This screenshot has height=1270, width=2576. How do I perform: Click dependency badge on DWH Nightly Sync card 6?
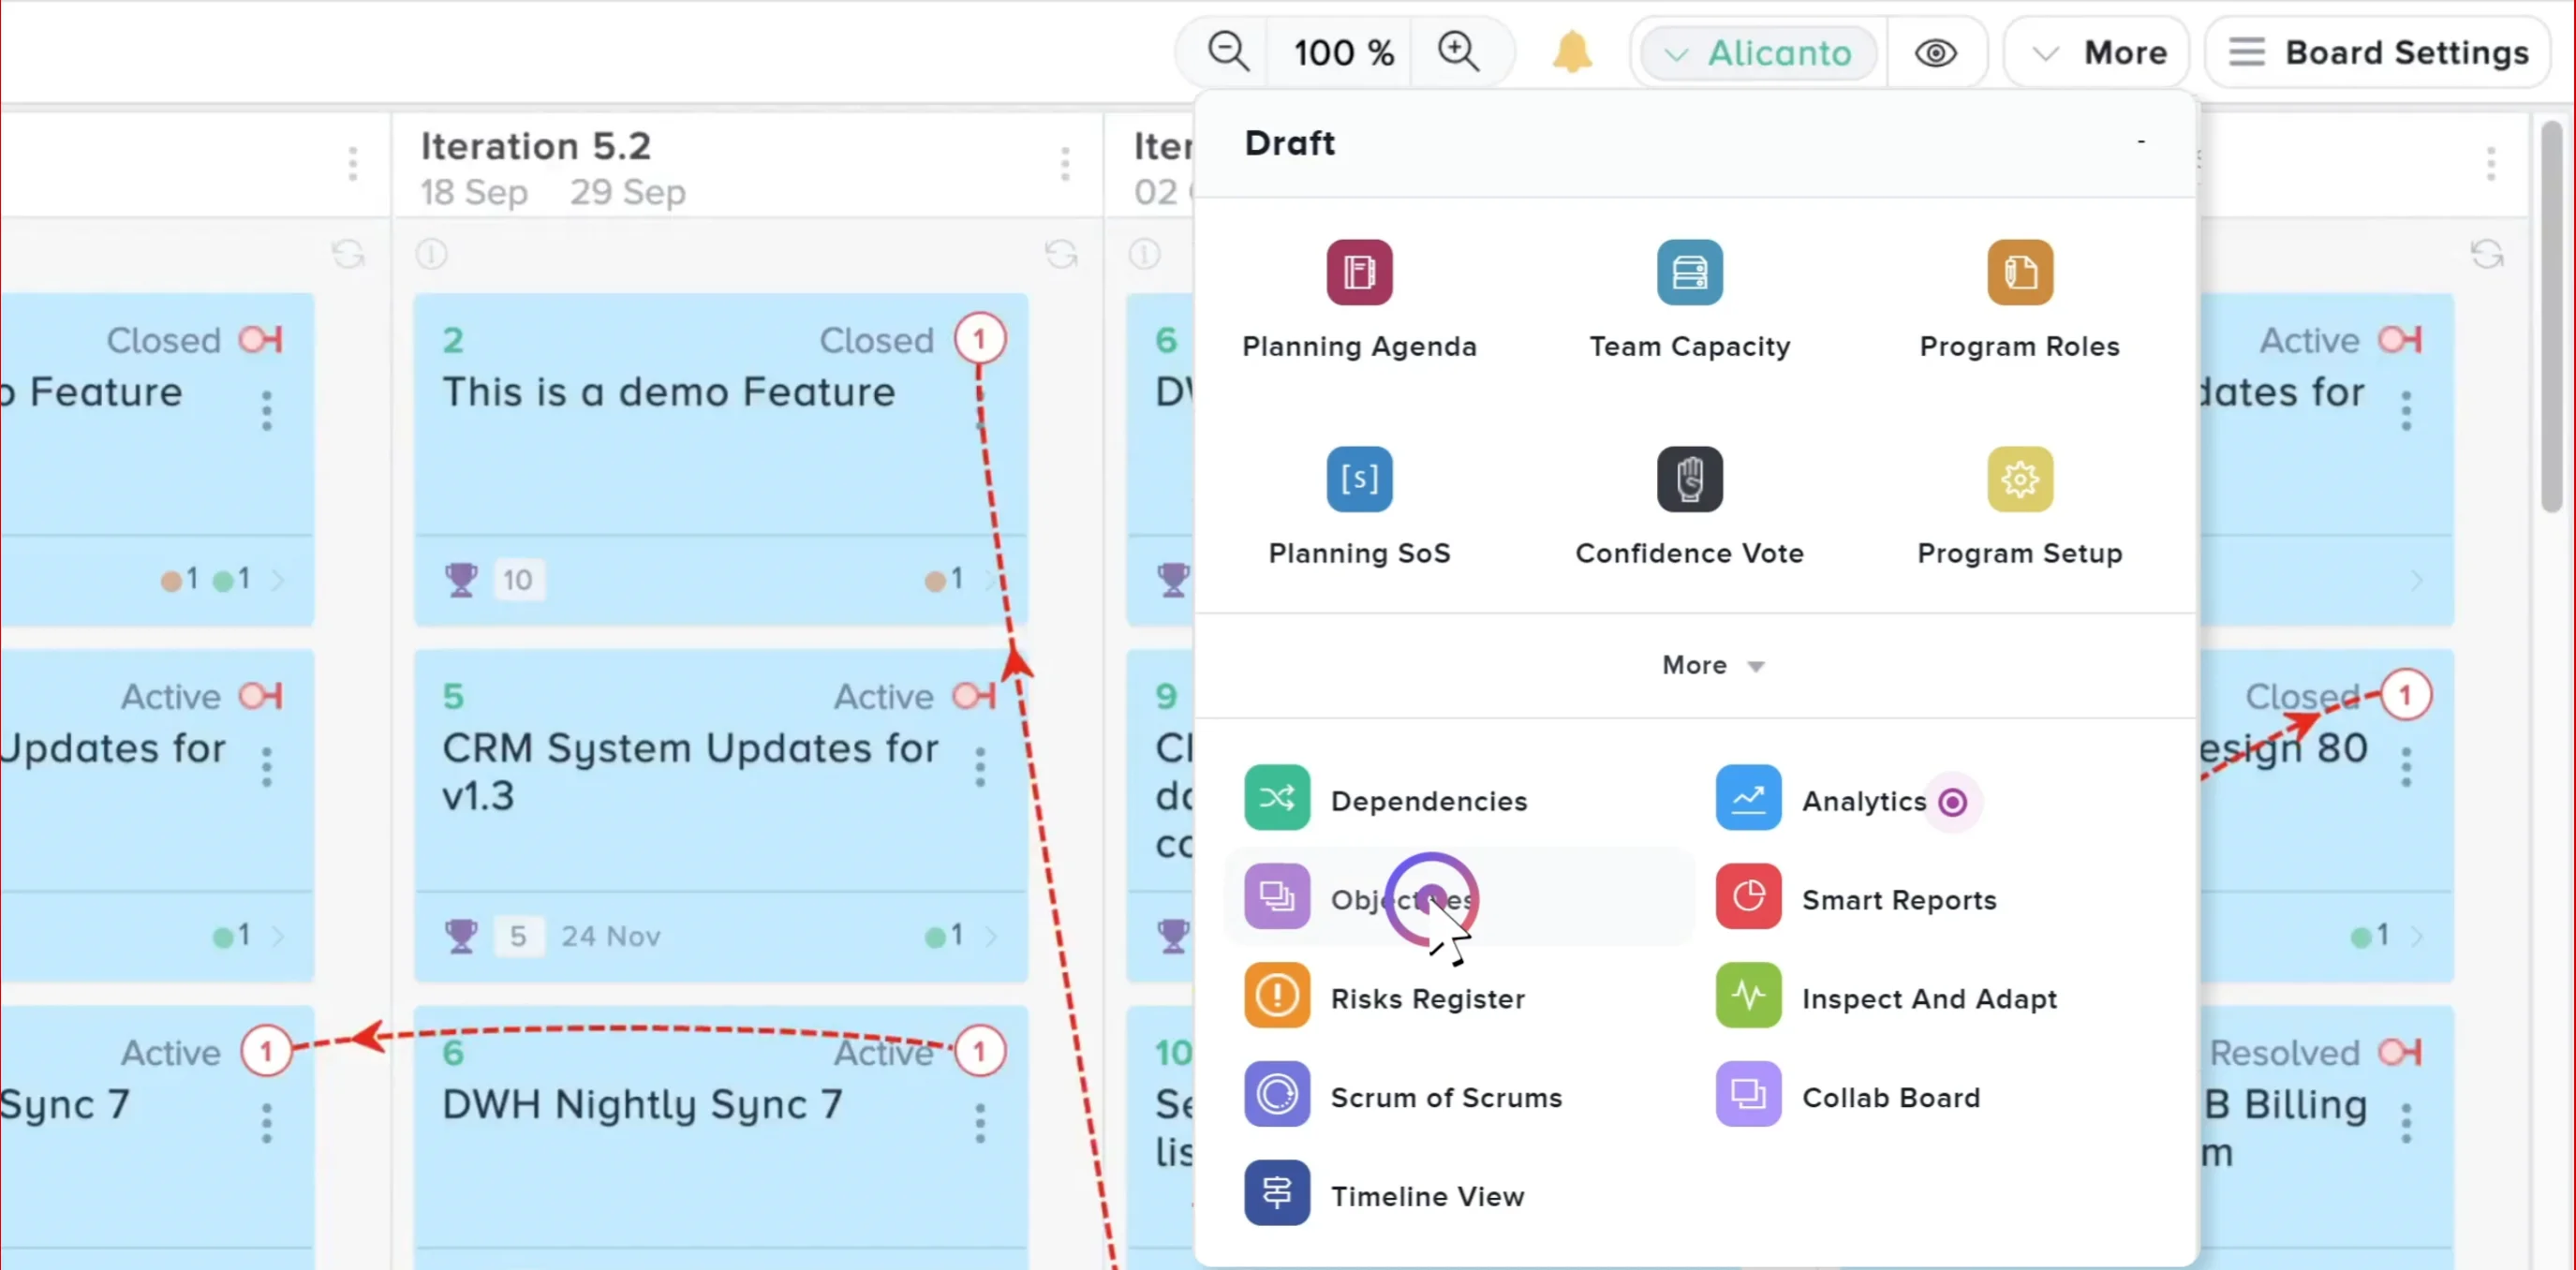979,1052
